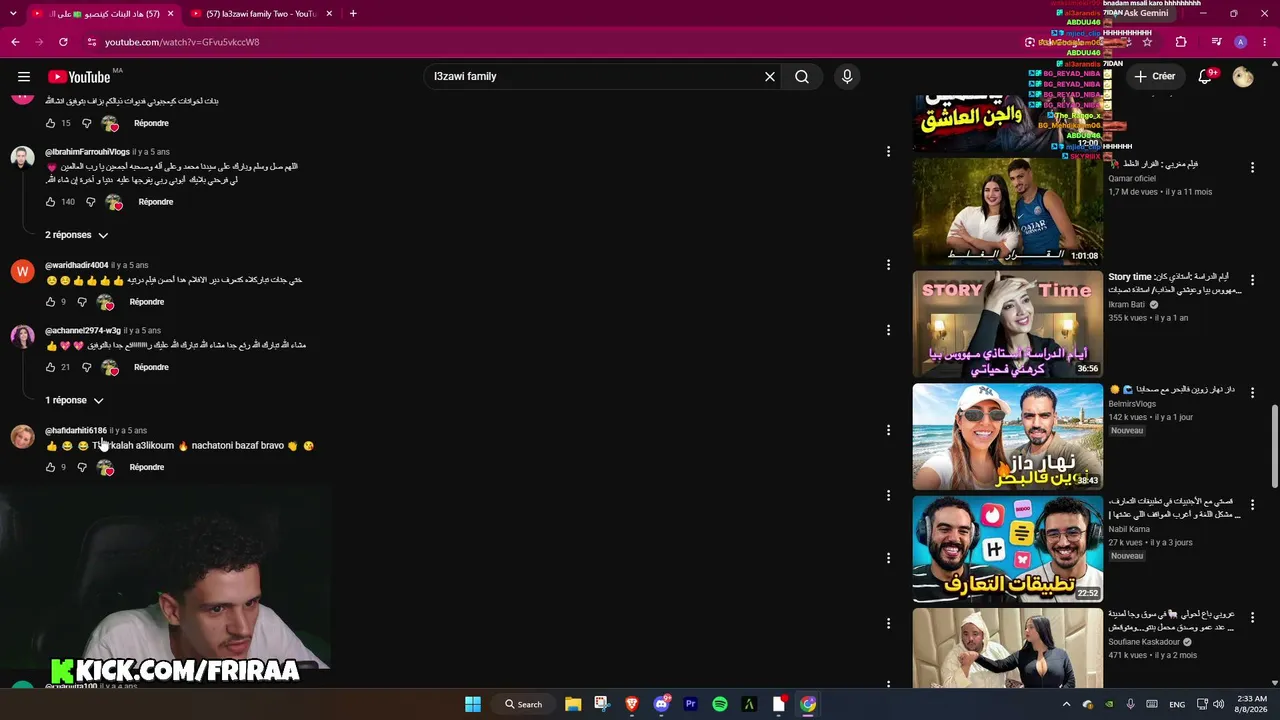Reply to @achannel2974-w3g comment
Viewport: 1280px width, 720px height.
pos(151,367)
